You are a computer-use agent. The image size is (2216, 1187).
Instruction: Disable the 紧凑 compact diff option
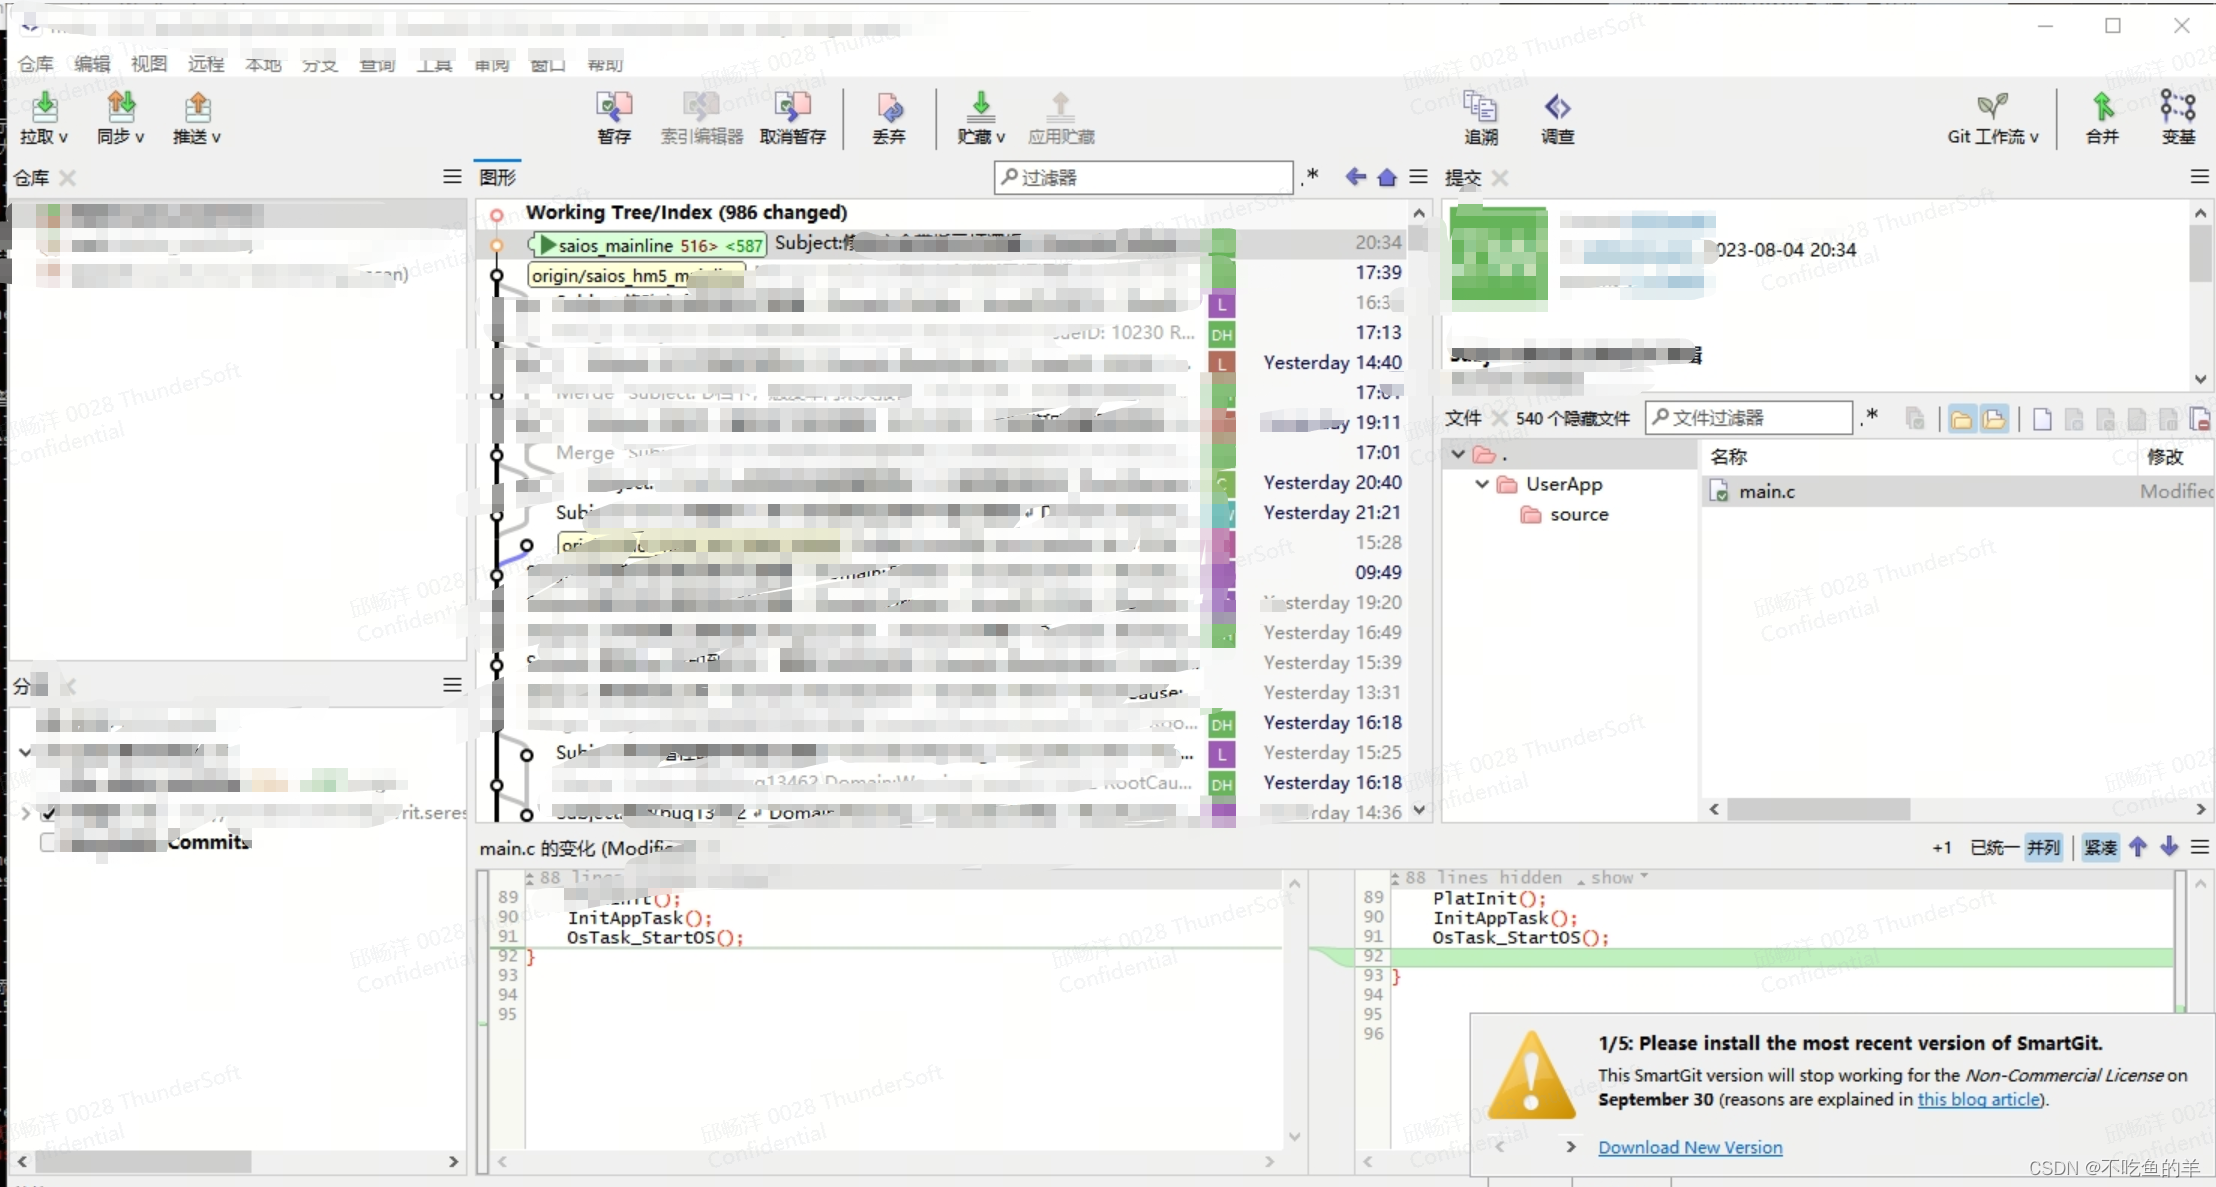click(x=2100, y=847)
